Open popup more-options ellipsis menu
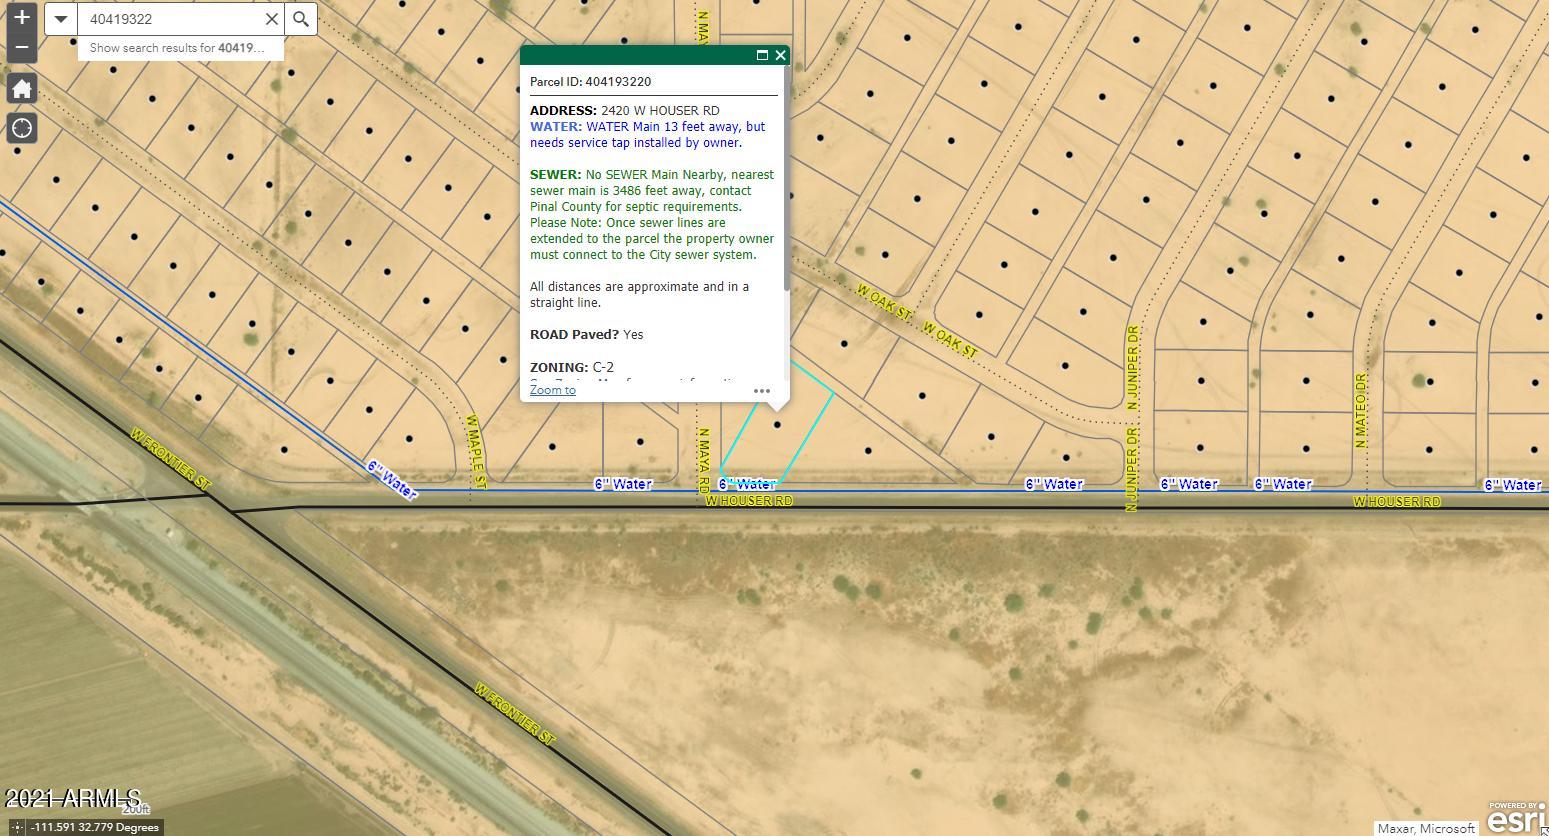1549x836 pixels. coord(762,391)
